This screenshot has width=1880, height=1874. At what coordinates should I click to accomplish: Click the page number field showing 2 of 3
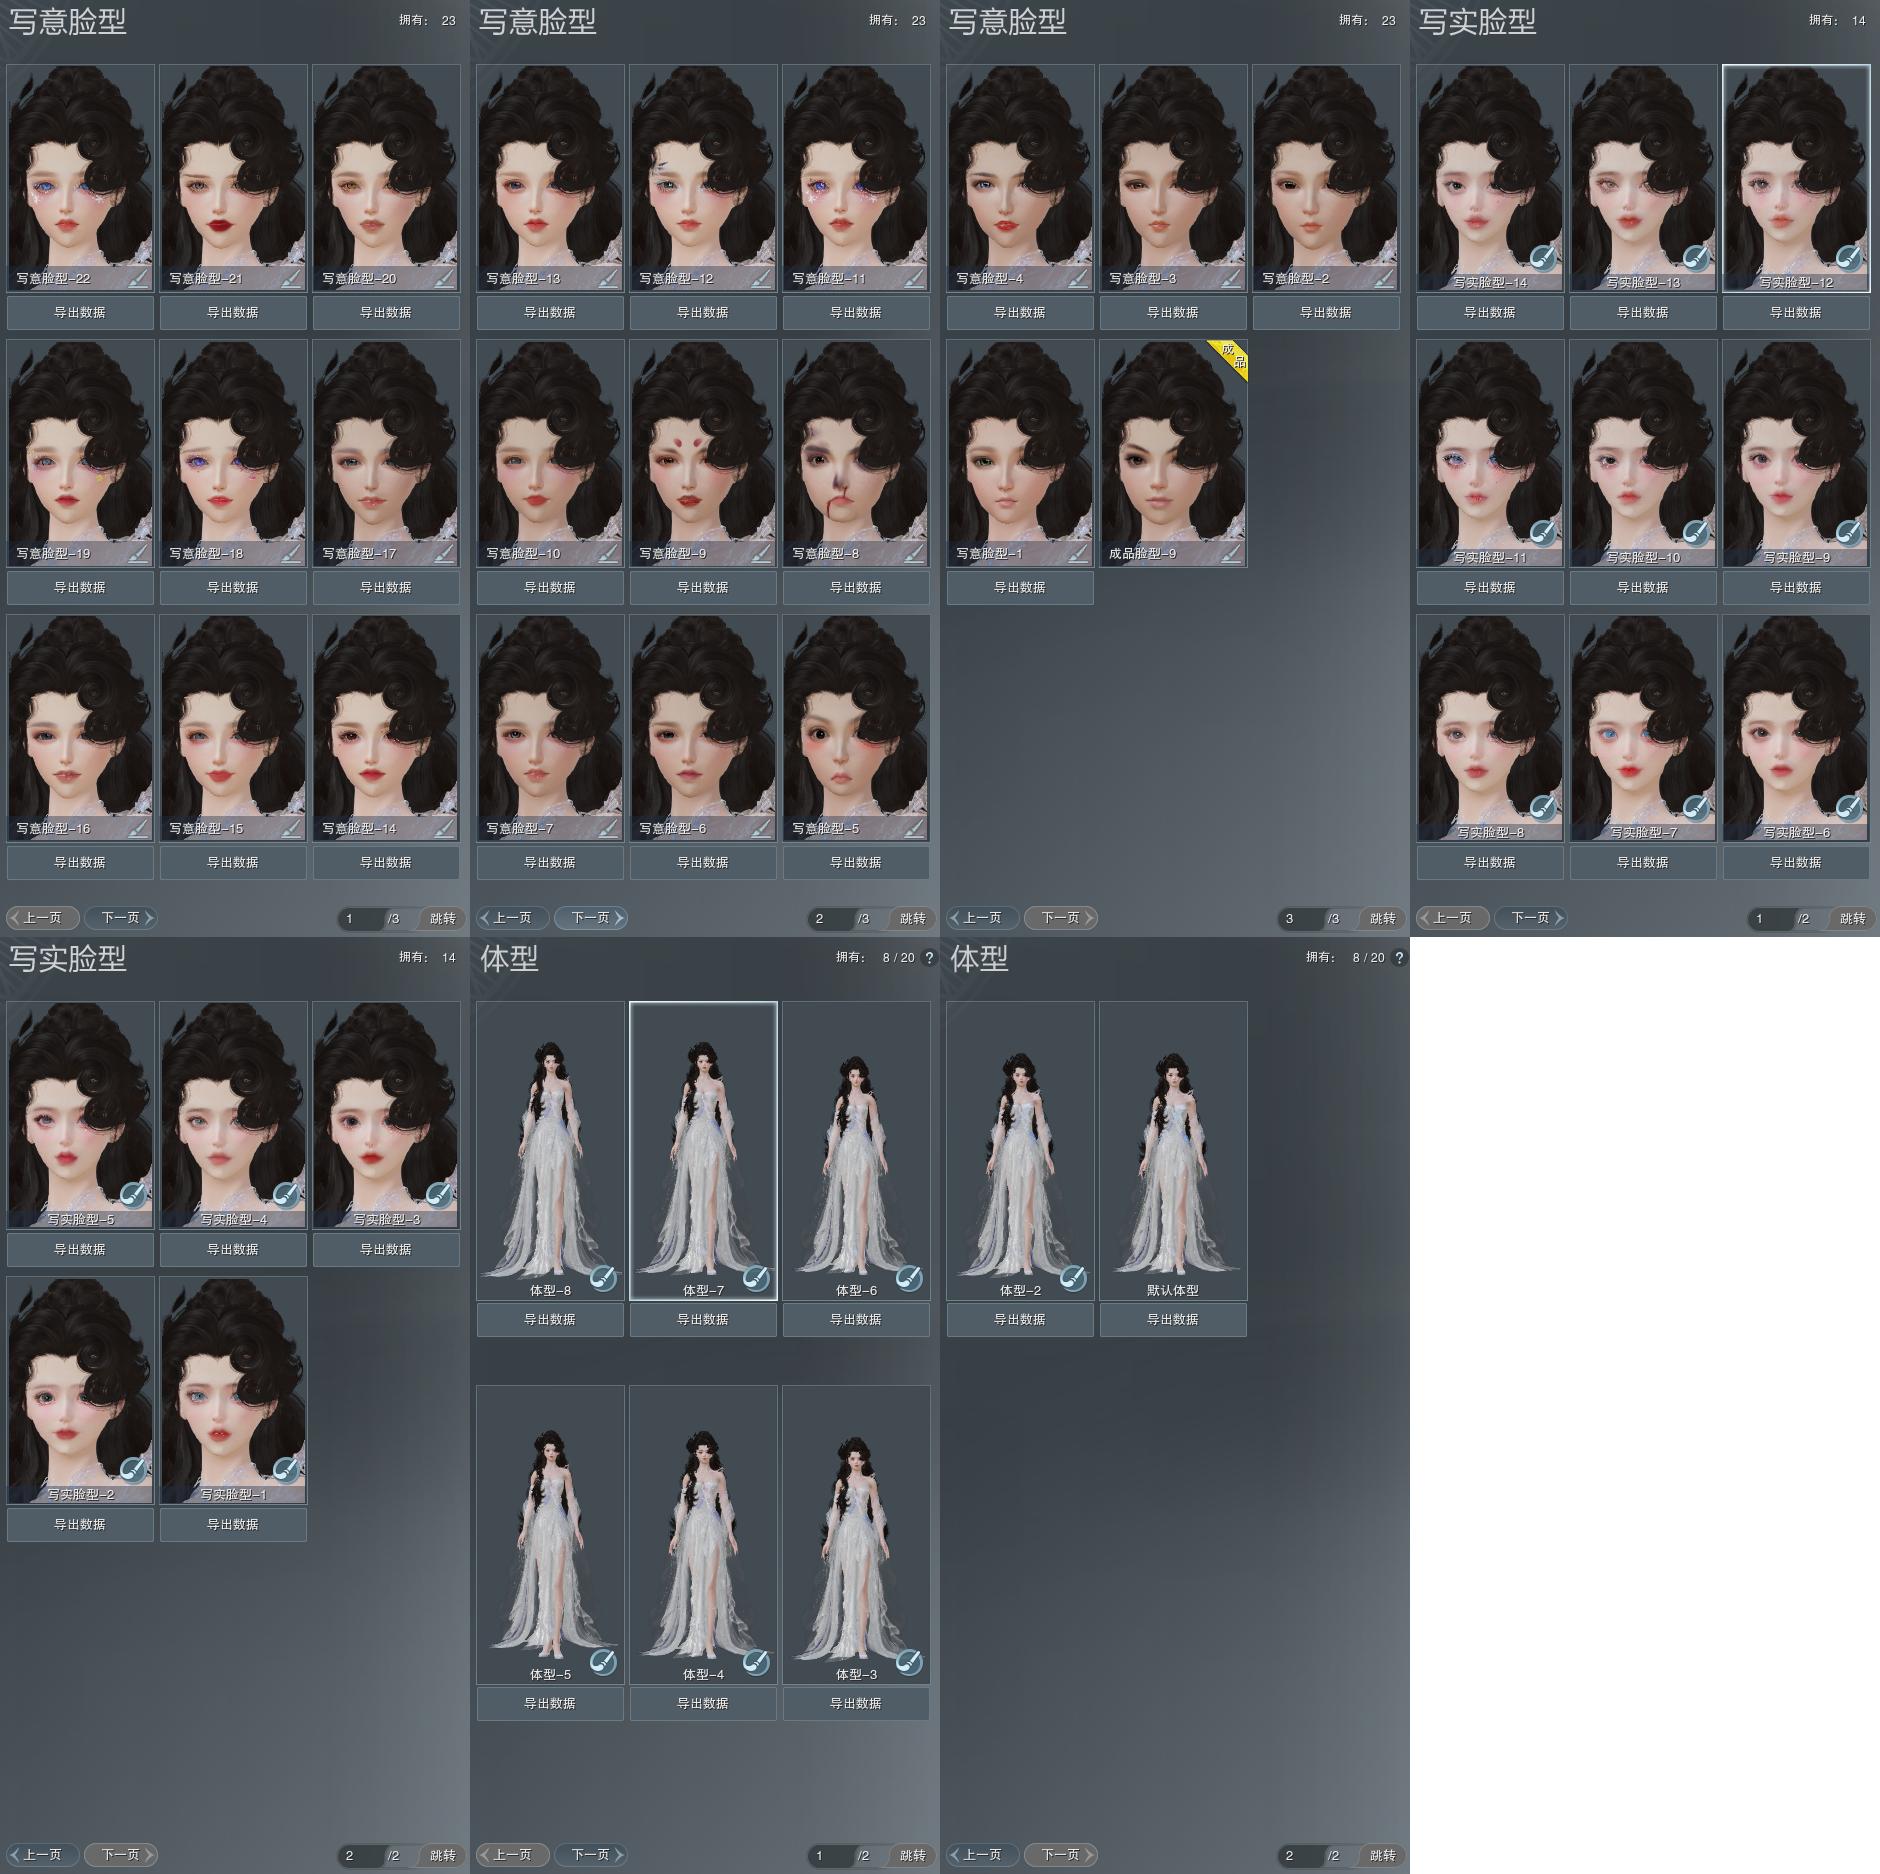pyautogui.click(x=830, y=918)
